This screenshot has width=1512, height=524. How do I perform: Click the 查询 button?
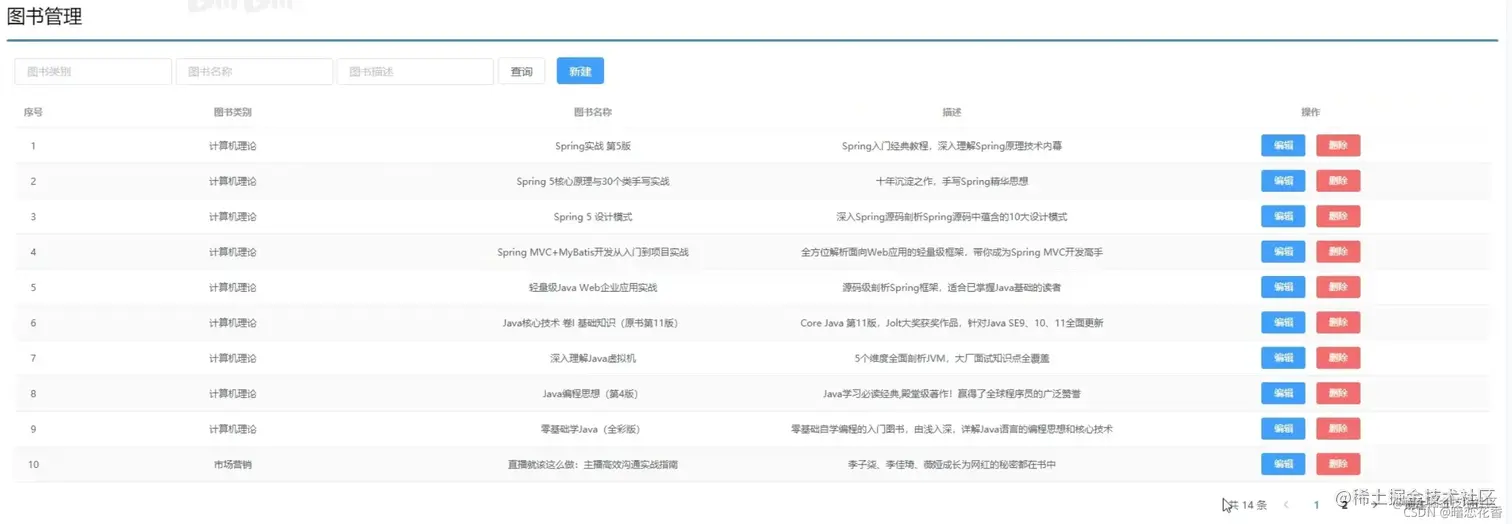tap(521, 71)
